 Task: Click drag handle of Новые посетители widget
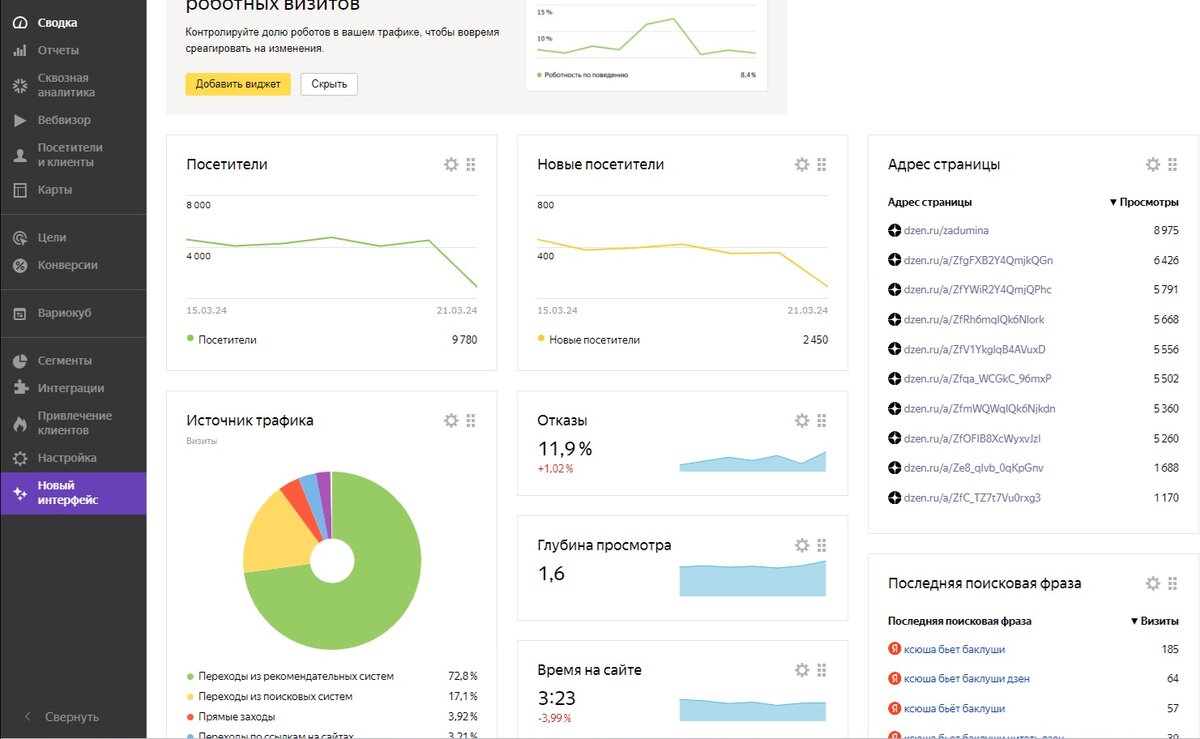tap(822, 164)
